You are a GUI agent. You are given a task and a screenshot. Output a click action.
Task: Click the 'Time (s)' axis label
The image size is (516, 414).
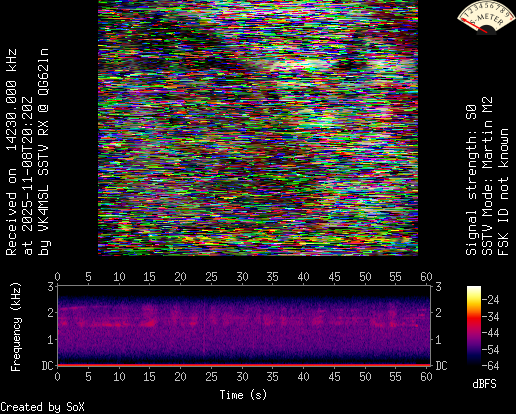243,395
